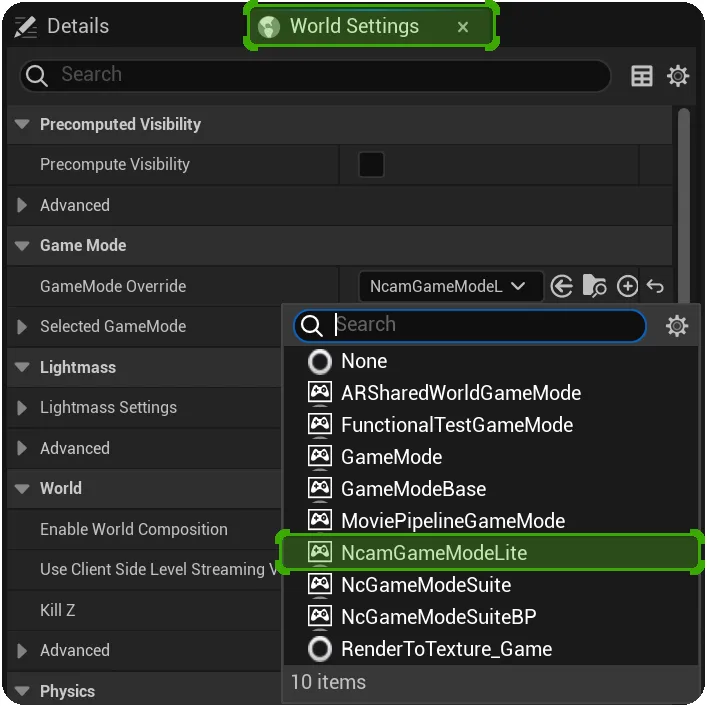Click the Kill Z property label
Viewport: 707px width, 707px height.
57,610
